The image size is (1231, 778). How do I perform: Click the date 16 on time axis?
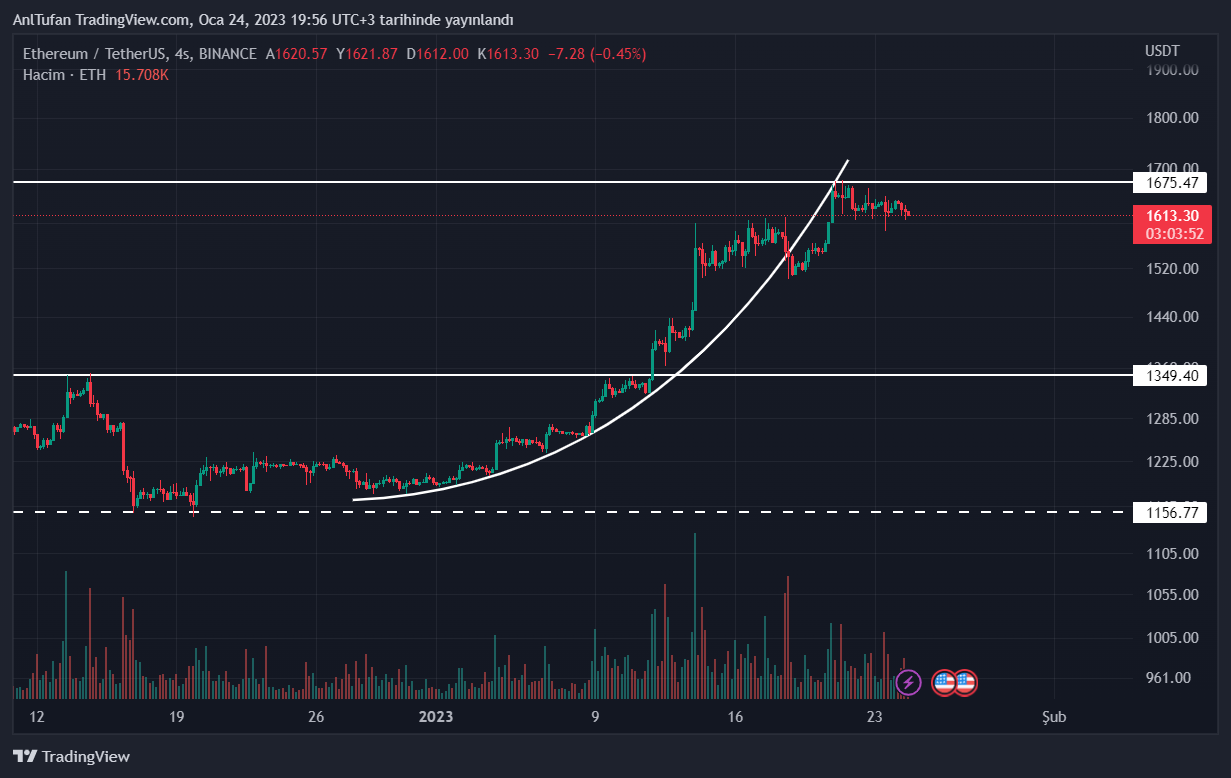736,717
